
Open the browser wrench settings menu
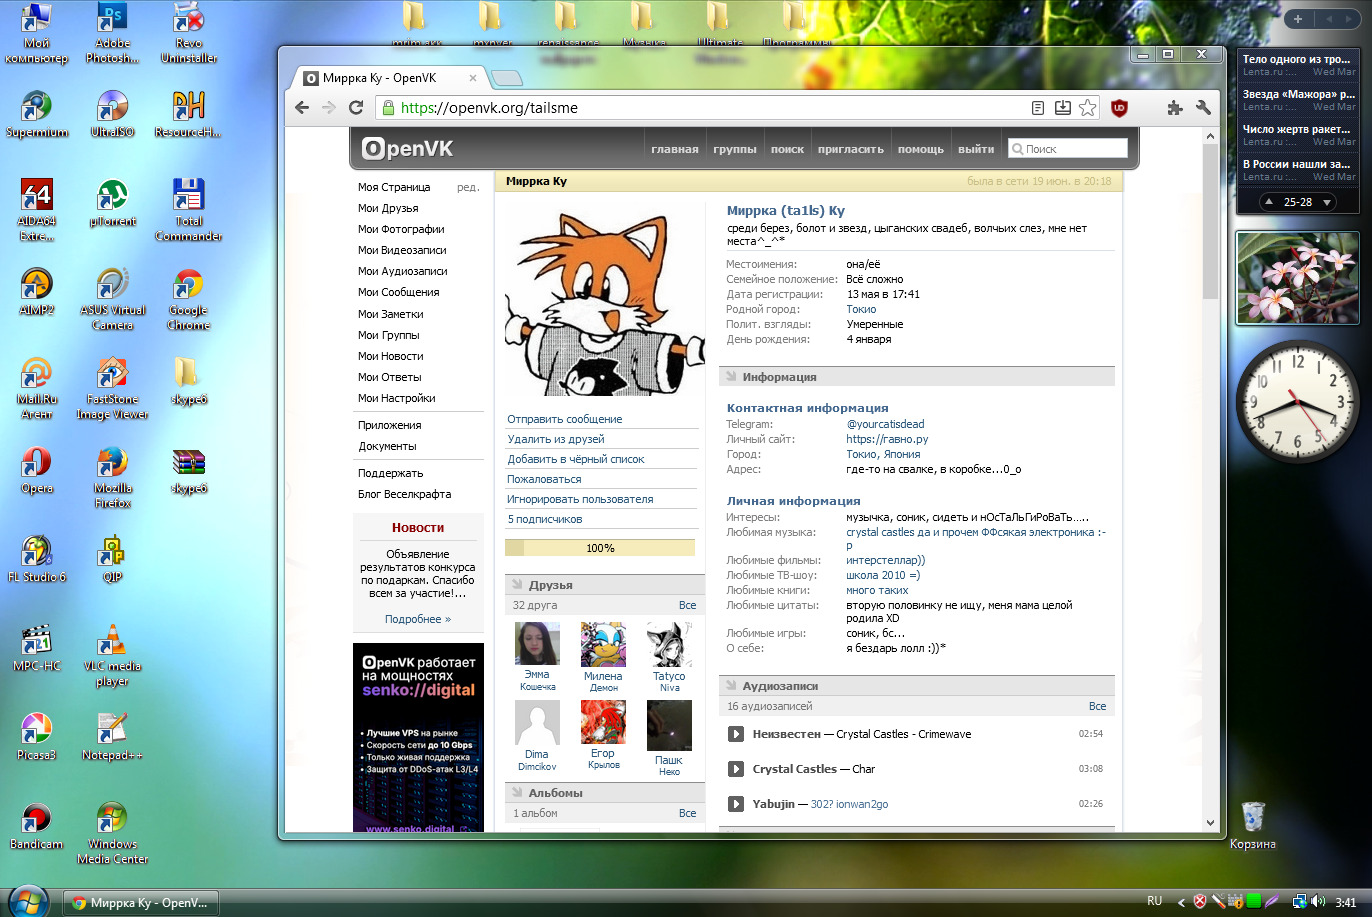tap(1203, 108)
